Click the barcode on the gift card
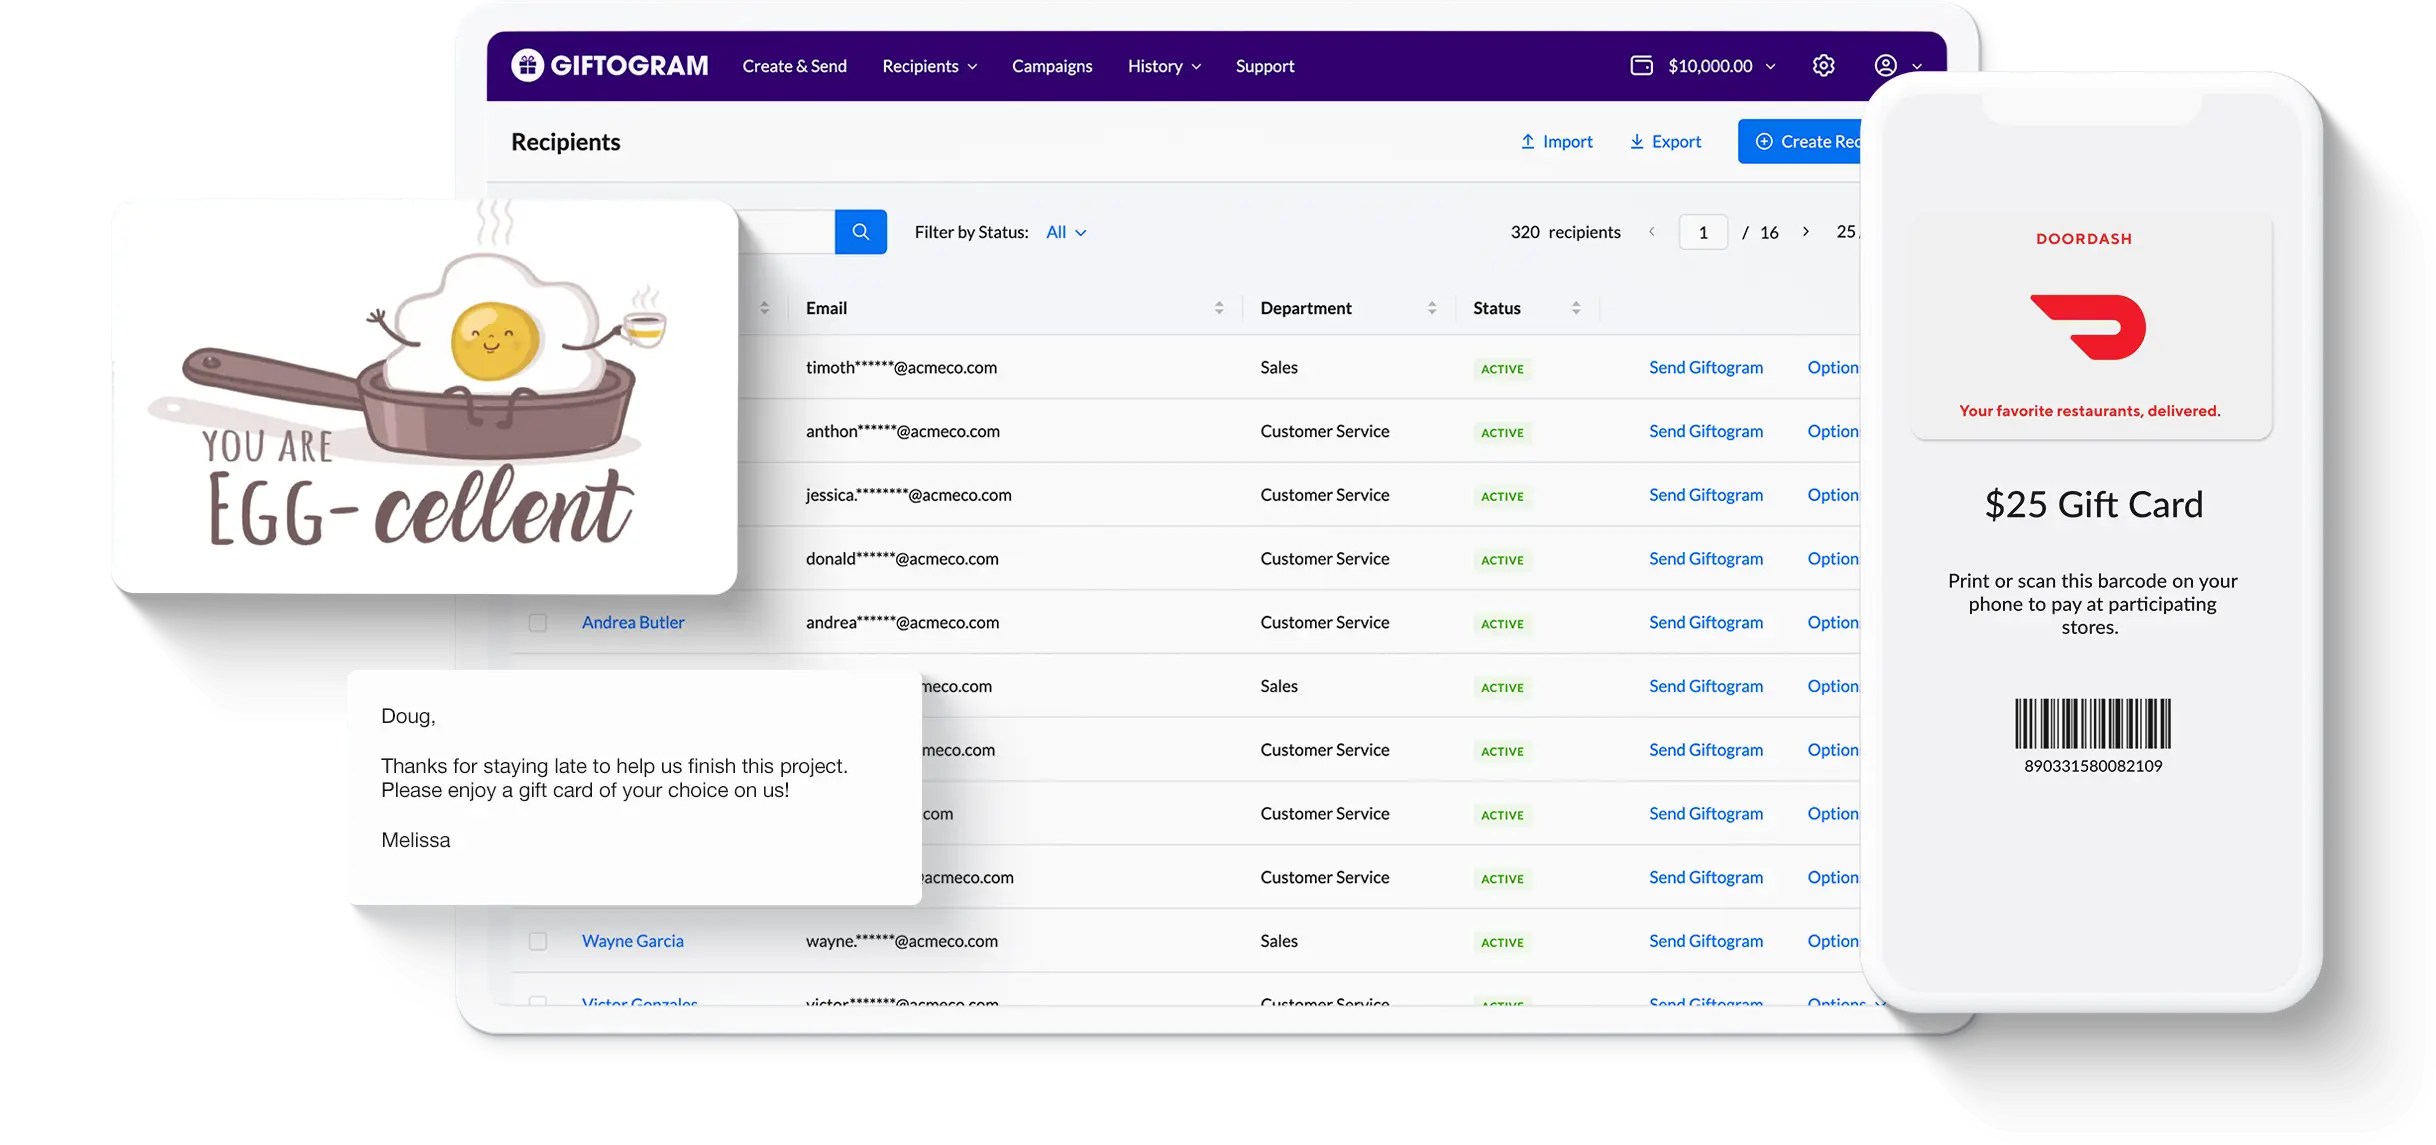This screenshot has width=2436, height=1145. coord(2093,723)
